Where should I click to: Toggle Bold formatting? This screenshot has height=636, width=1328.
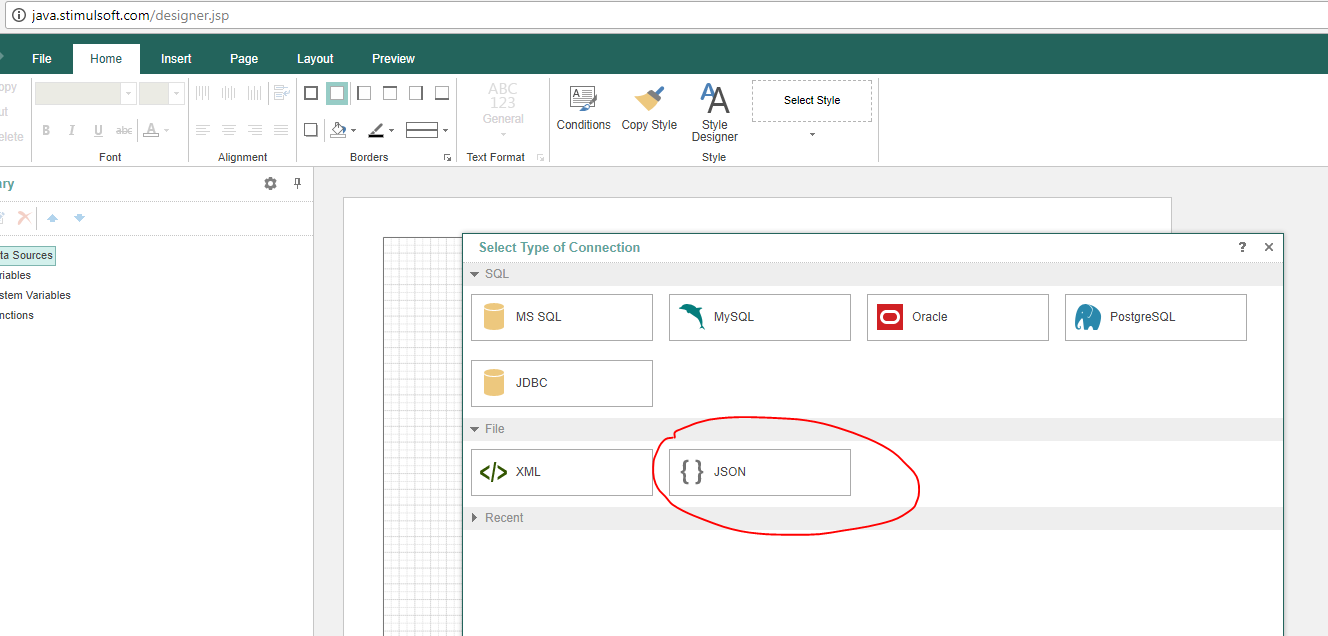46,130
